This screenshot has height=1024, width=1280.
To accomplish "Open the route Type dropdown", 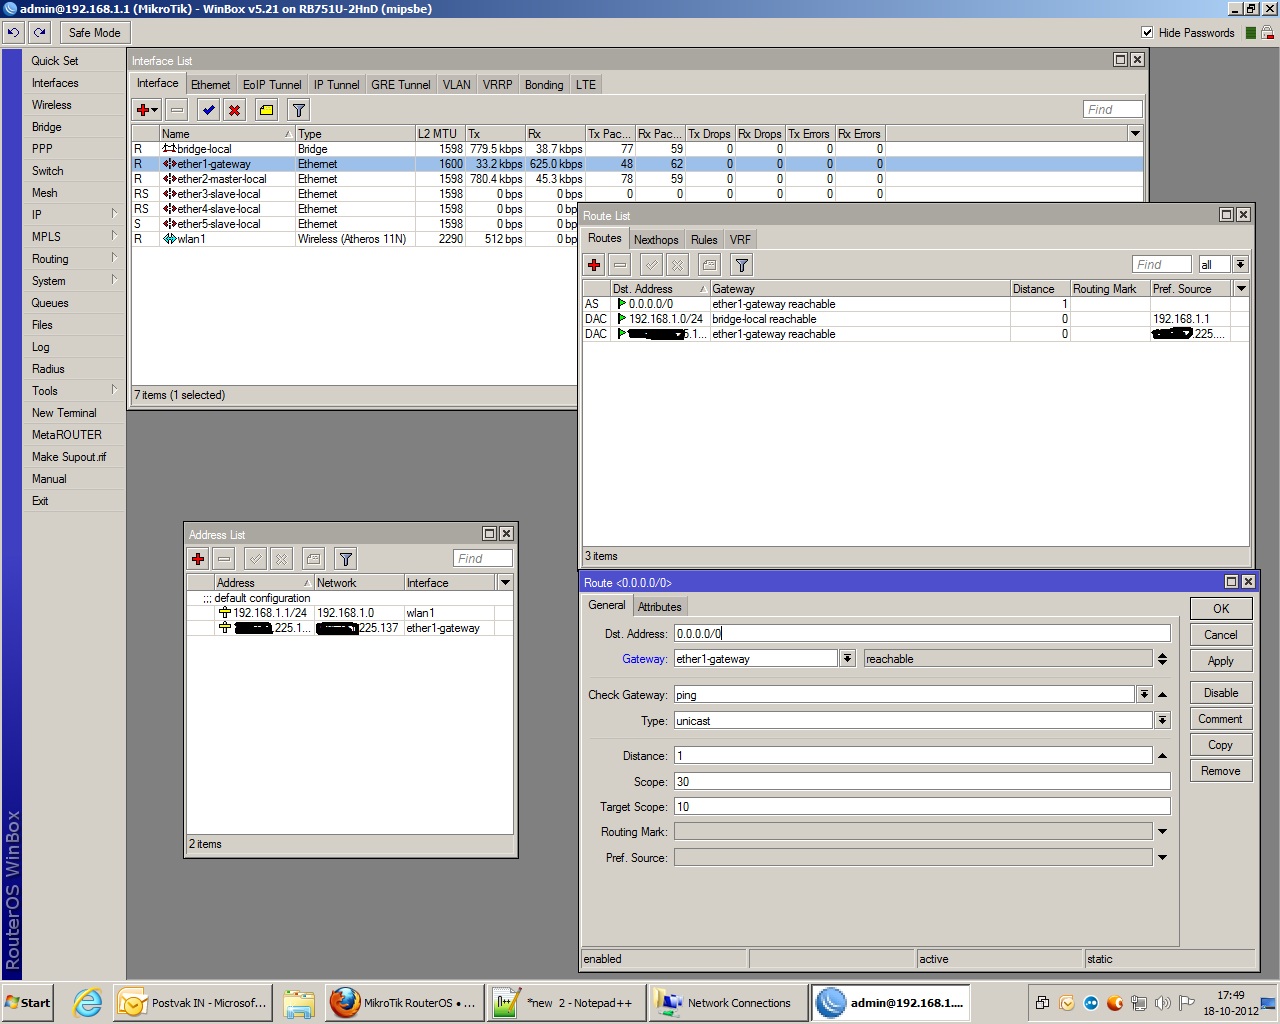I will click(1162, 721).
